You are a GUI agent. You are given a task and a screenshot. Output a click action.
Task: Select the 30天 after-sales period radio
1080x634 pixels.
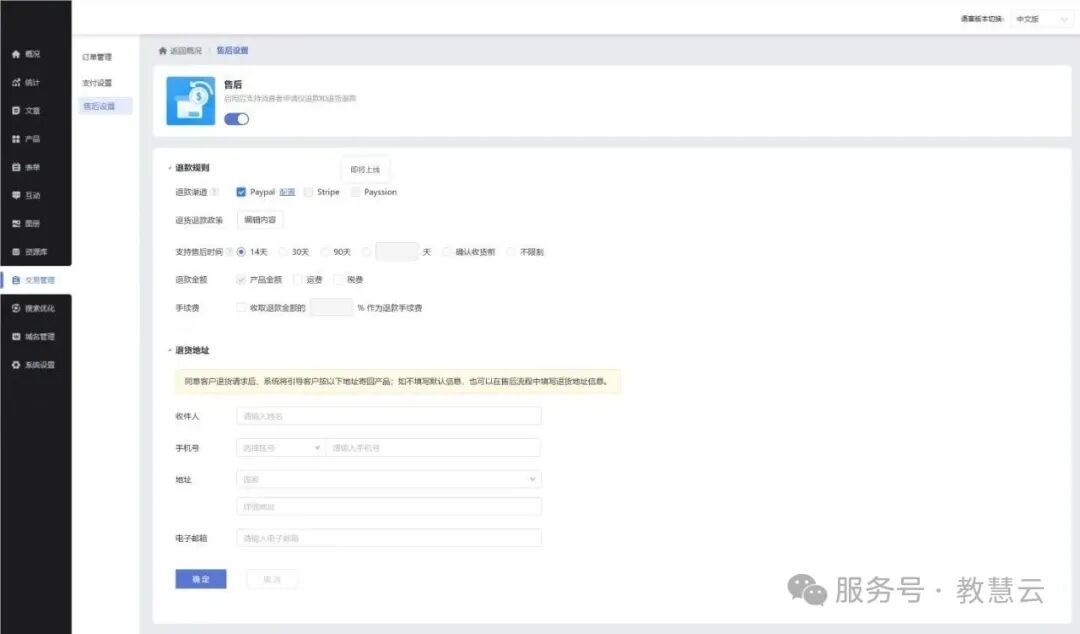(283, 252)
